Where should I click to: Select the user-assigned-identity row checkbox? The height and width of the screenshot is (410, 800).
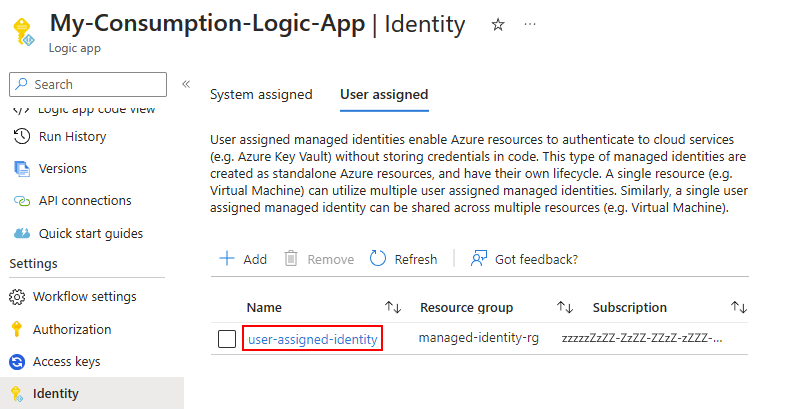pos(227,339)
